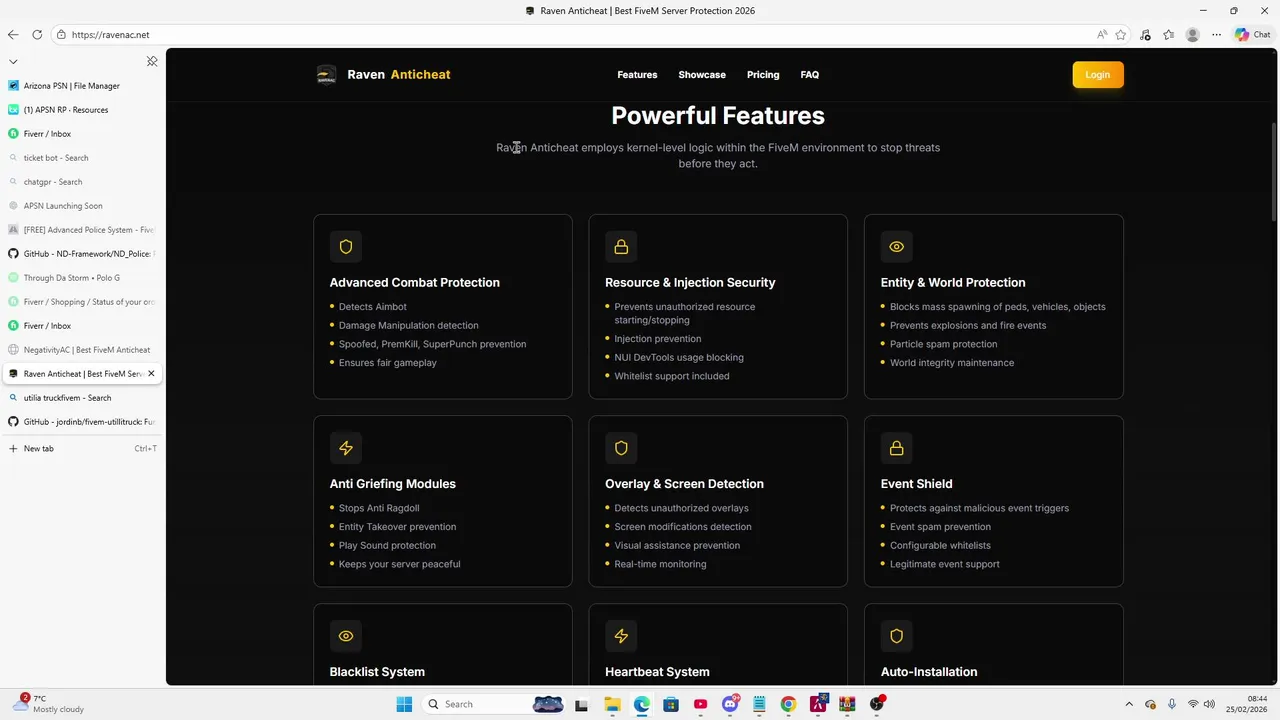Click the lock icon on Resource & Injection Security

(621, 247)
